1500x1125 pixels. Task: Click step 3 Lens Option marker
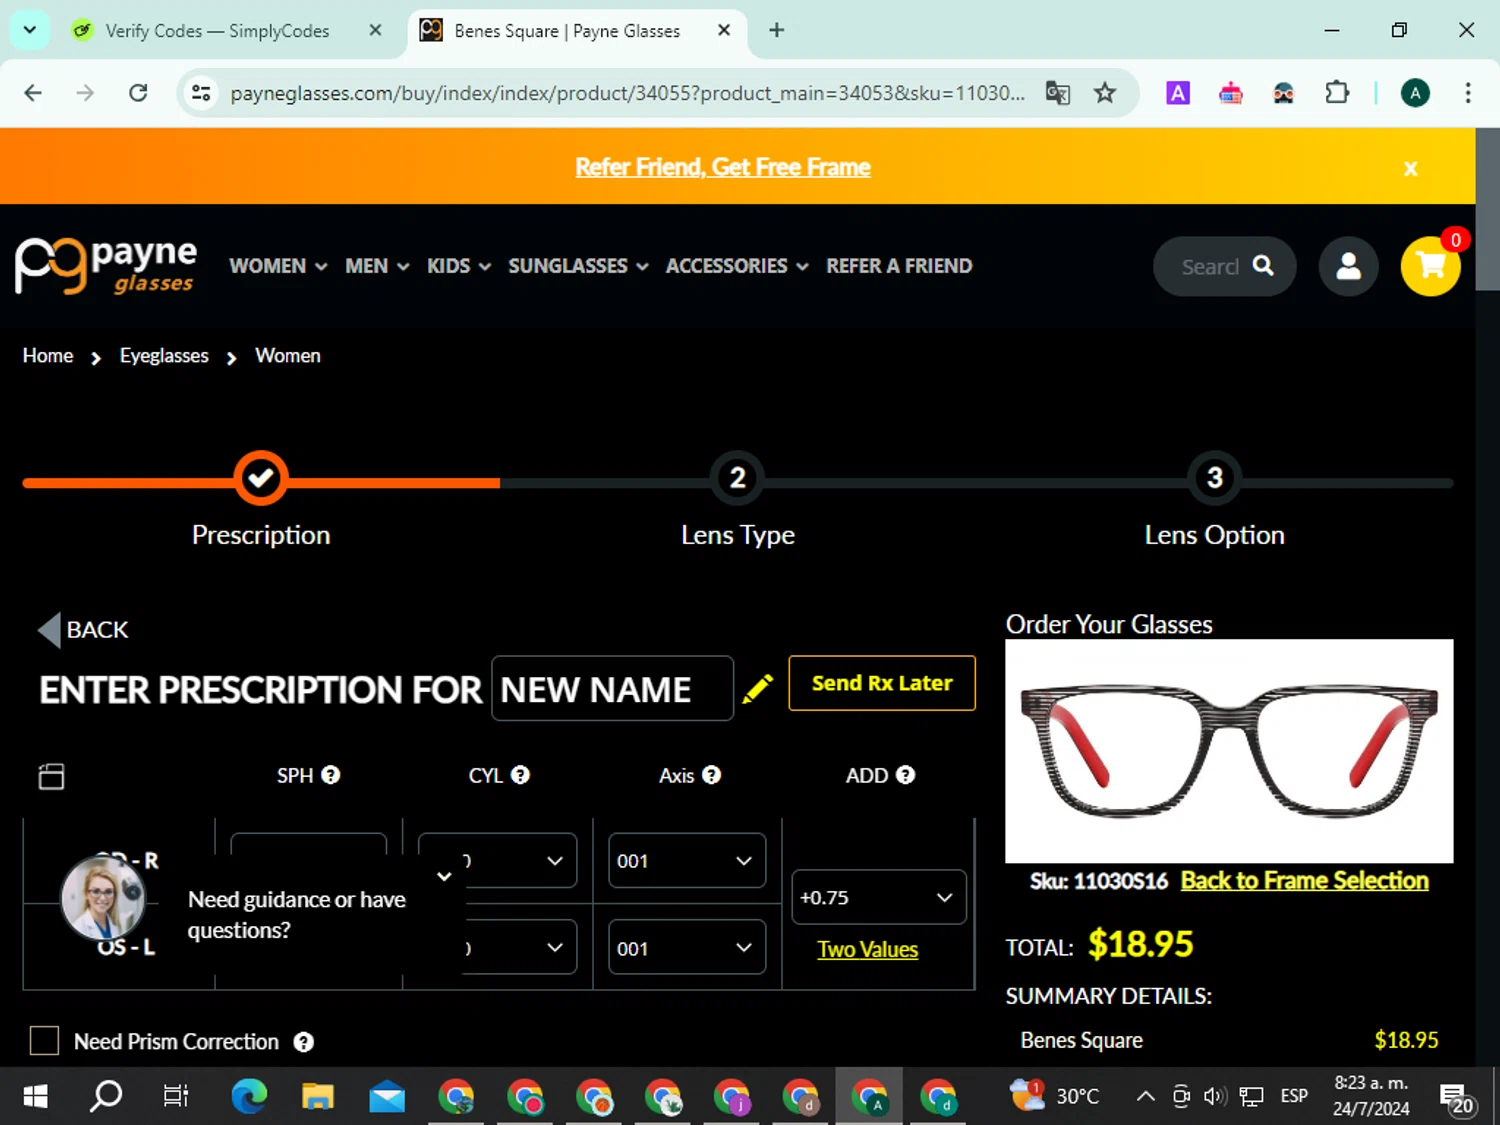click(1214, 479)
